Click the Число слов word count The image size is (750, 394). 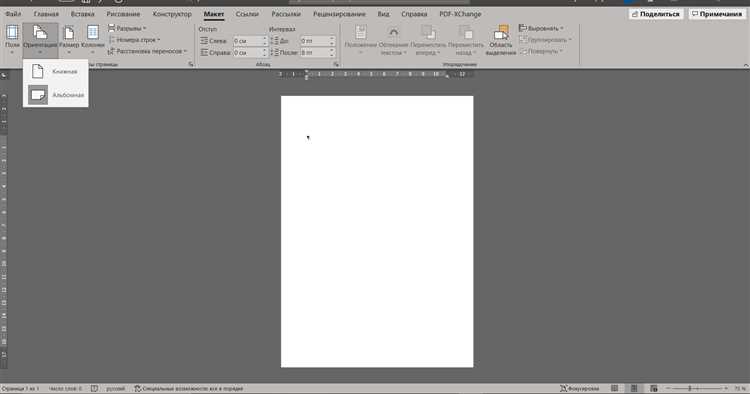coord(65,389)
